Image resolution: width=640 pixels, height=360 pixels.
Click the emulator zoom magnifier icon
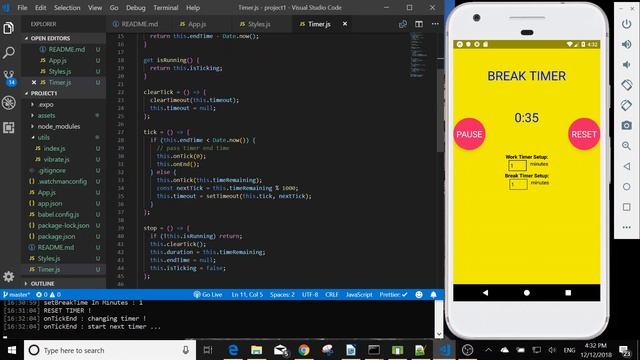point(627,146)
